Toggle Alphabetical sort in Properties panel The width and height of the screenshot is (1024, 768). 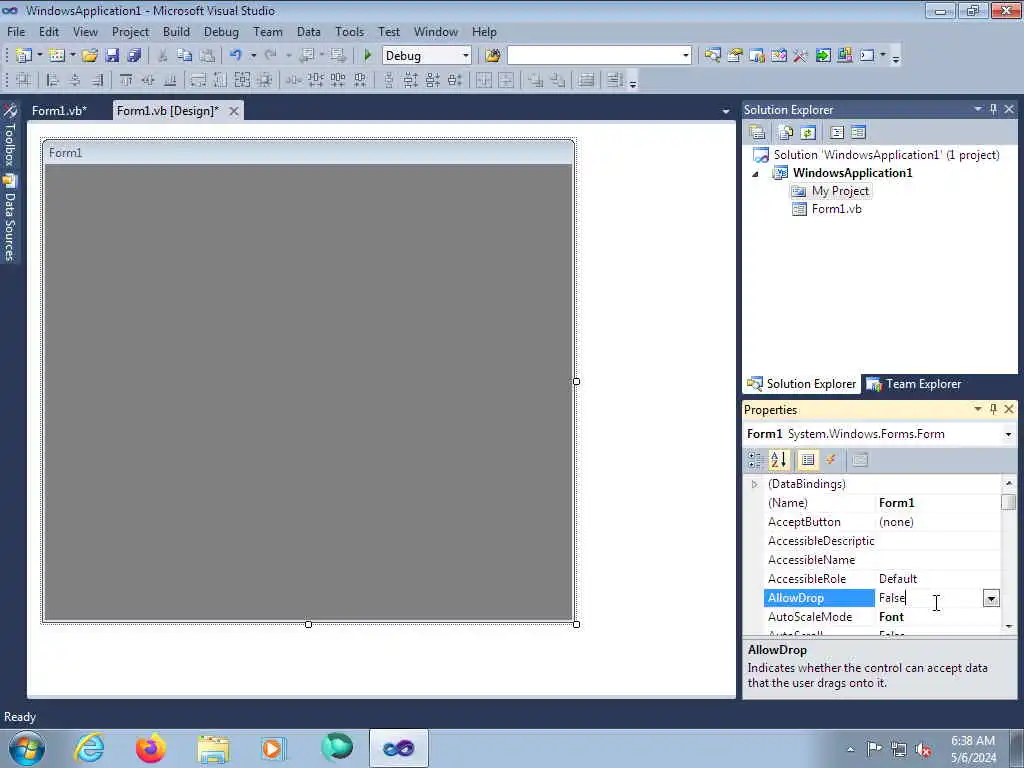(x=778, y=460)
